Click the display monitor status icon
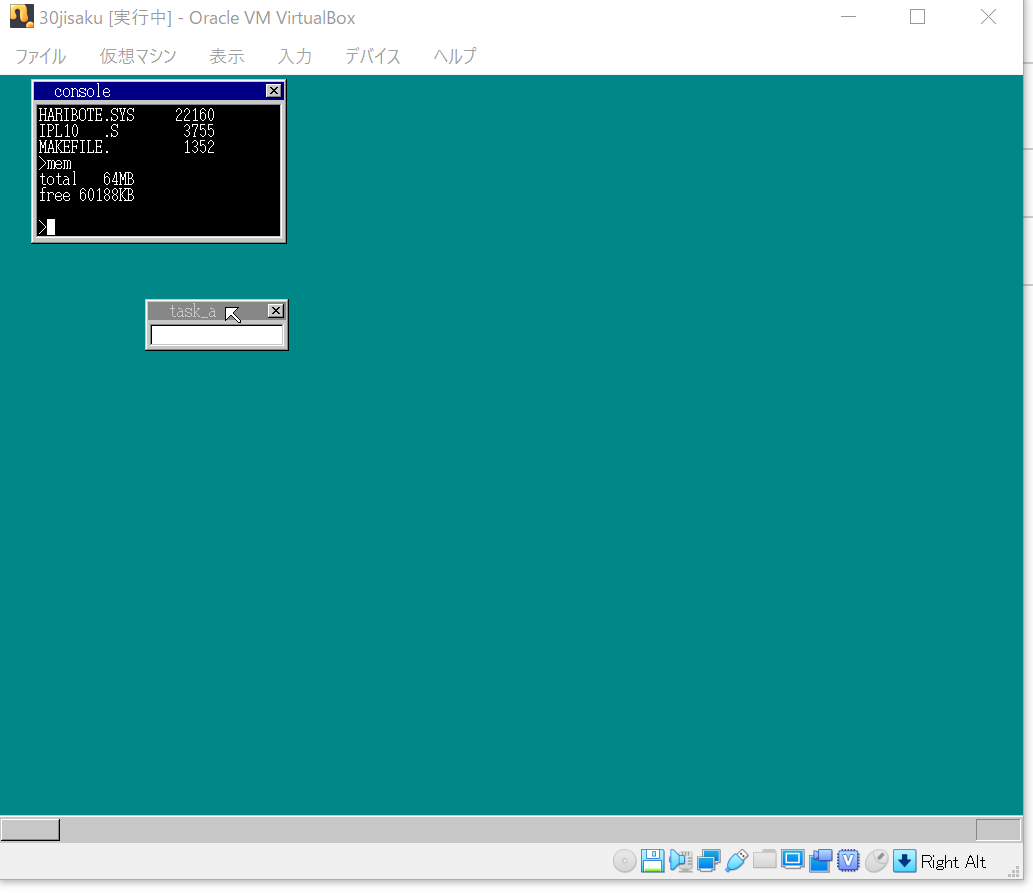This screenshot has height=893, width=1033. tap(793, 859)
